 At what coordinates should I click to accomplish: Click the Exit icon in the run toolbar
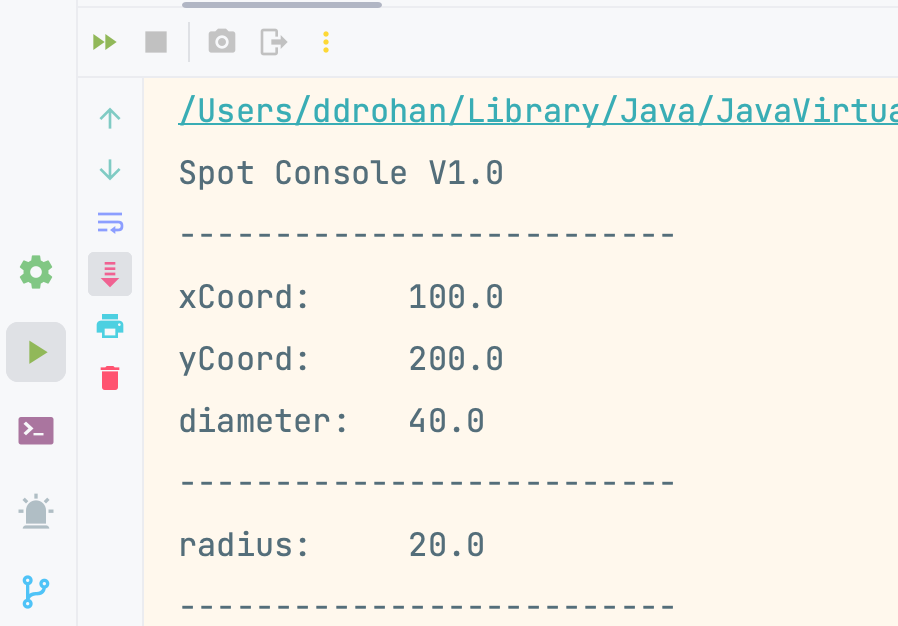pos(273,42)
